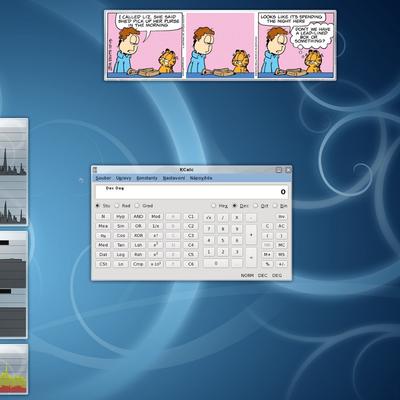Image resolution: width=400 pixels, height=400 pixels.
Task: Click digit 1 on the keypad
Action: pyautogui.click(x=209, y=252)
